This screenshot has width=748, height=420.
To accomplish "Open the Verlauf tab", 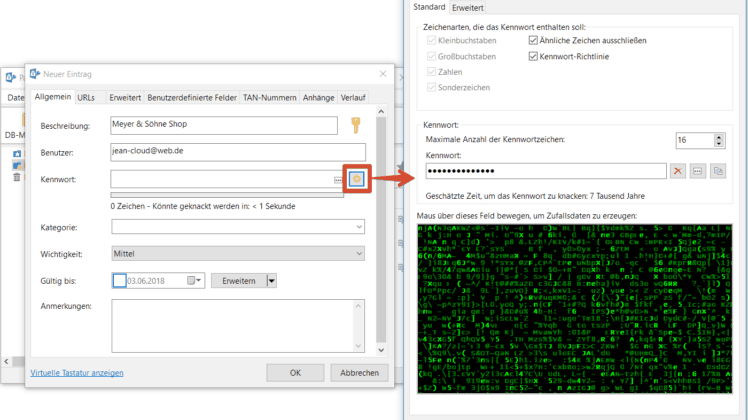I will click(353, 97).
